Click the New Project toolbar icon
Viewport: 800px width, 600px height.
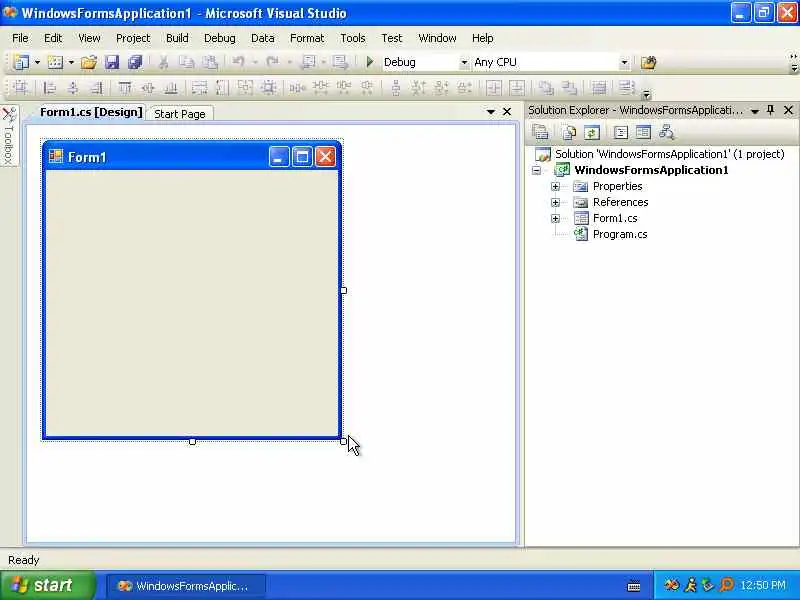tap(21, 62)
